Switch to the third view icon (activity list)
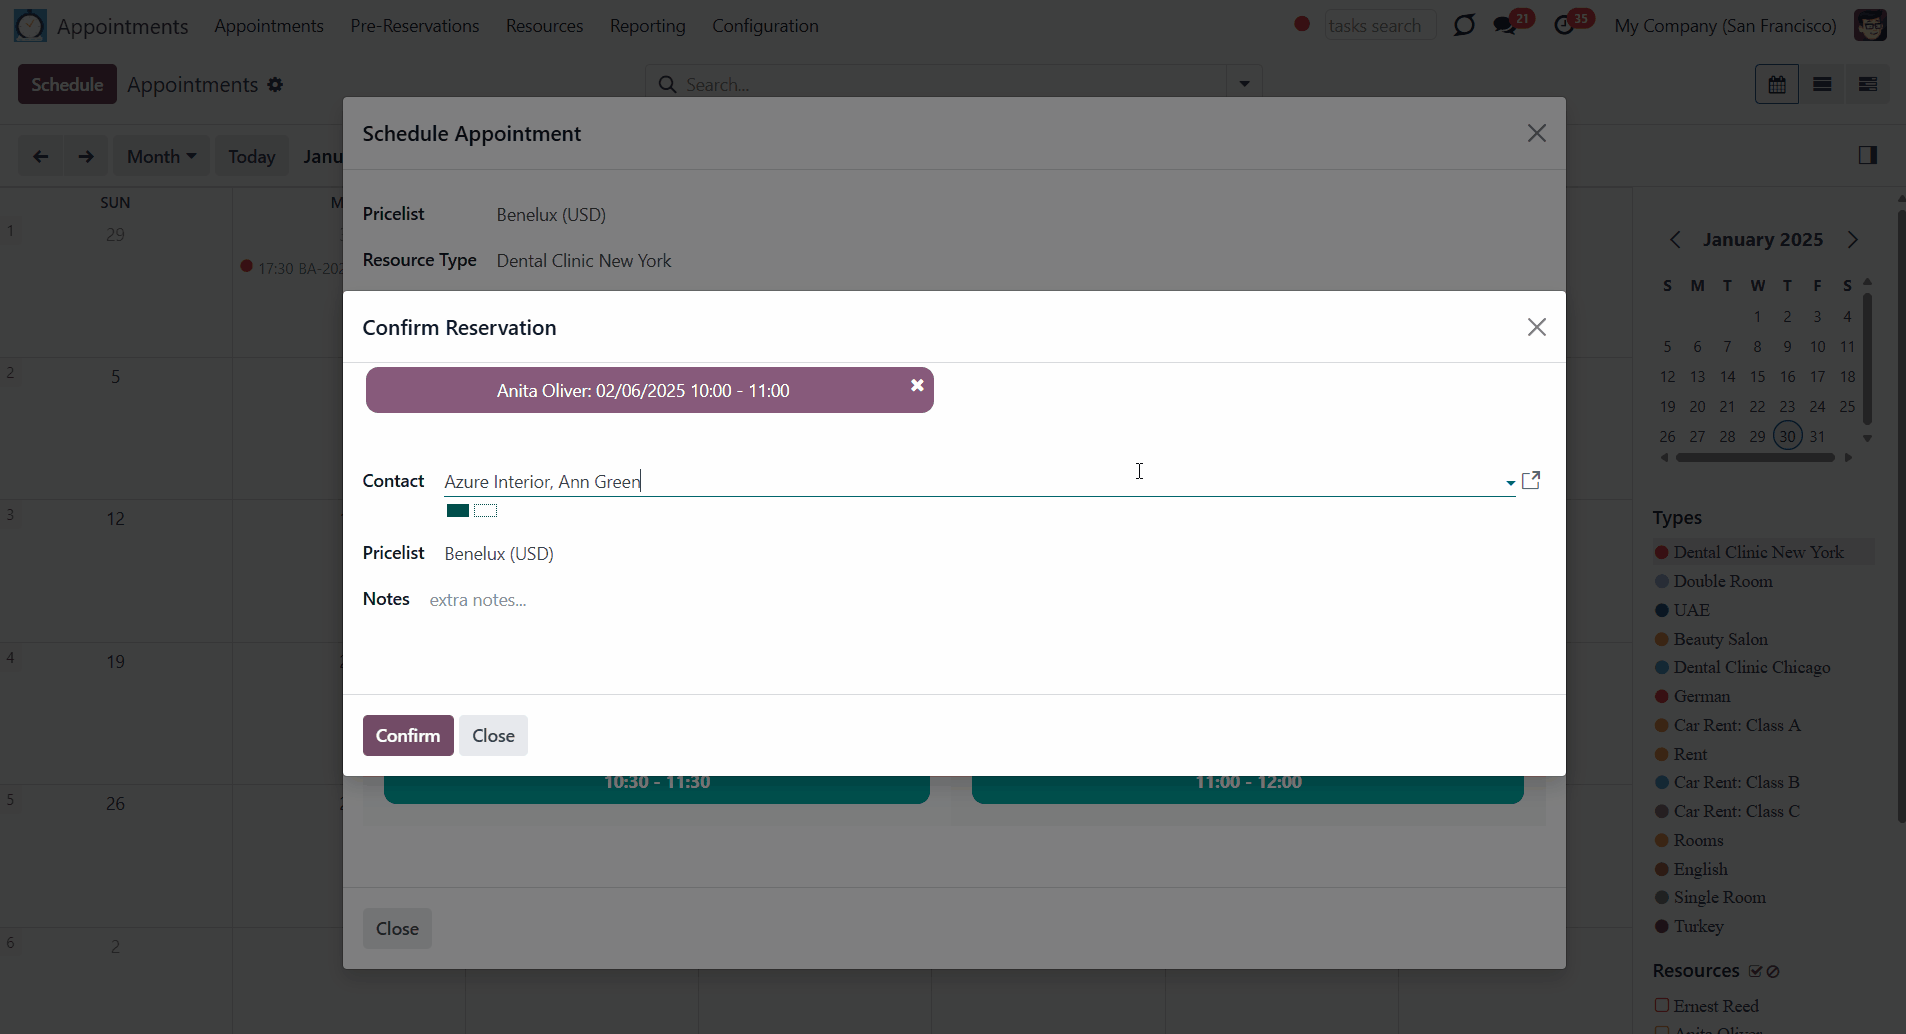1906x1034 pixels. click(x=1867, y=84)
